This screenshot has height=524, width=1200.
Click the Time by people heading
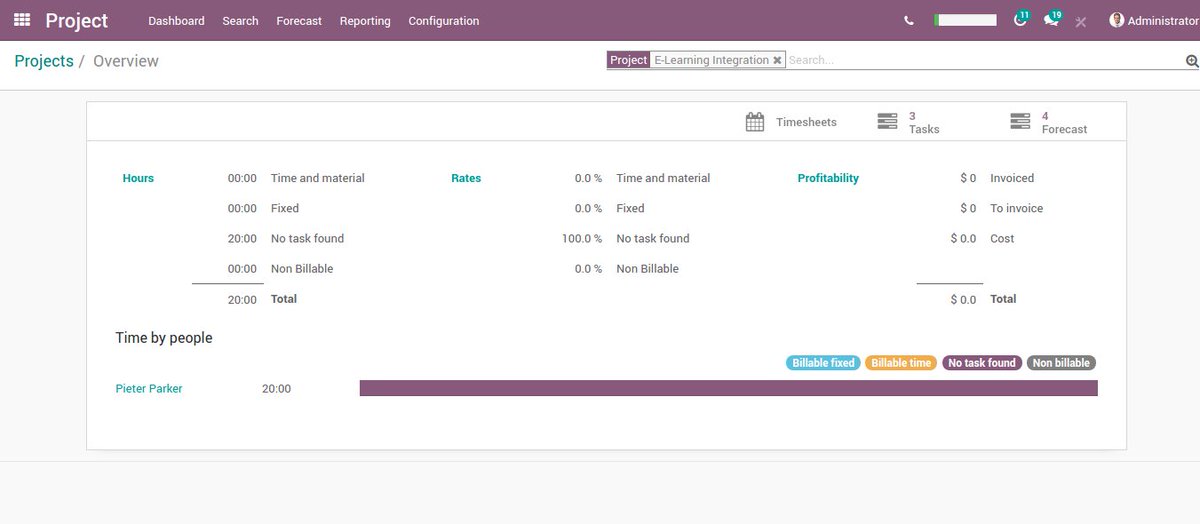click(x=164, y=338)
